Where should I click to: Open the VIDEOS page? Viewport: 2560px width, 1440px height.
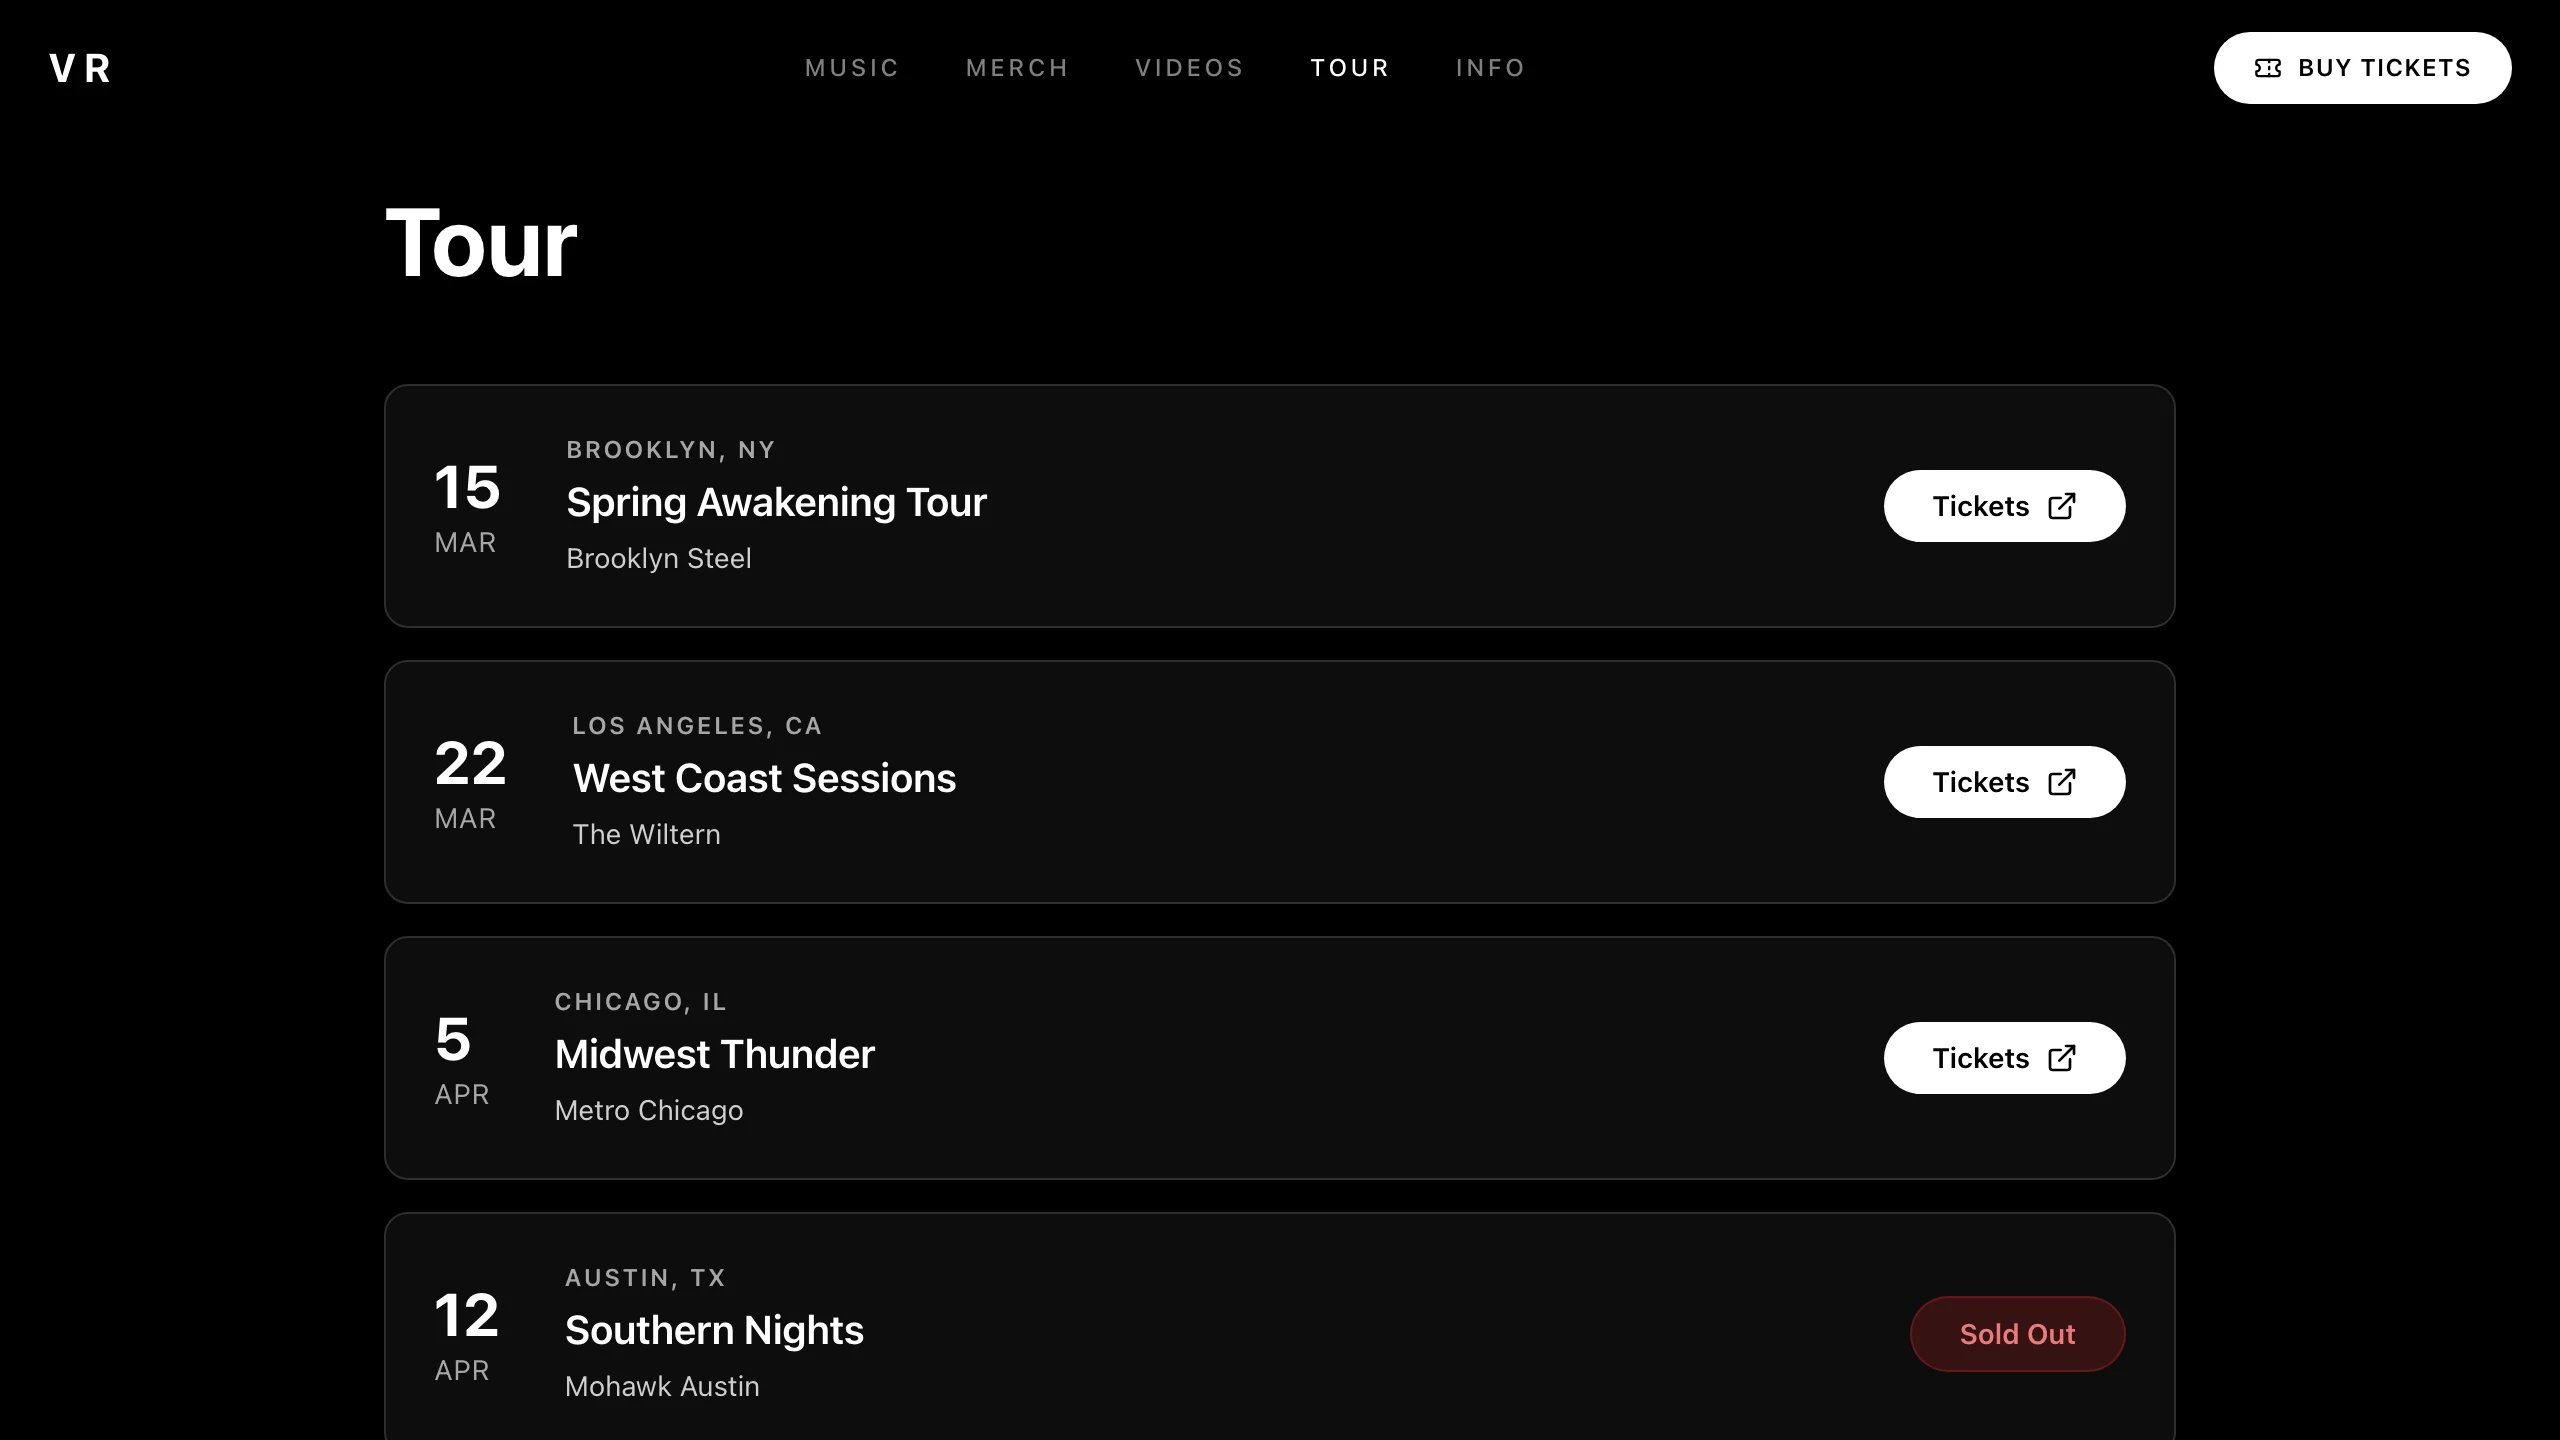(1189, 67)
